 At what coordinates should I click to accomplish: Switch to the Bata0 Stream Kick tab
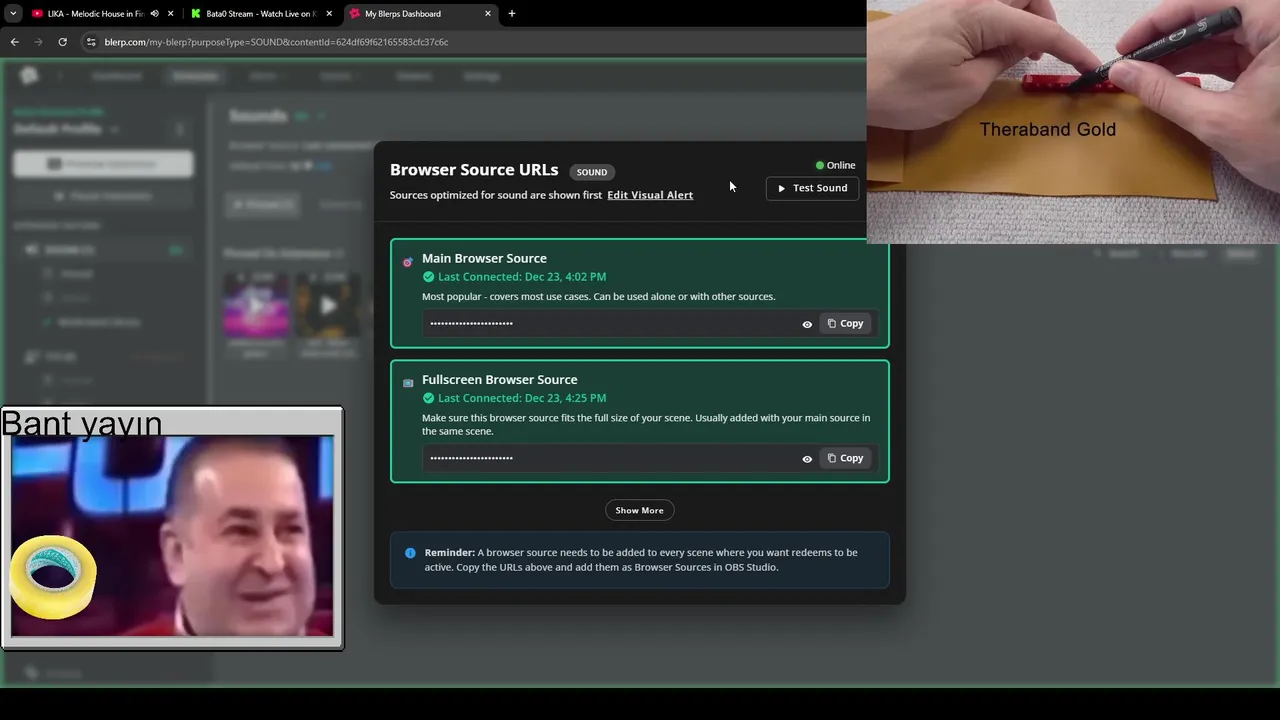coord(260,14)
